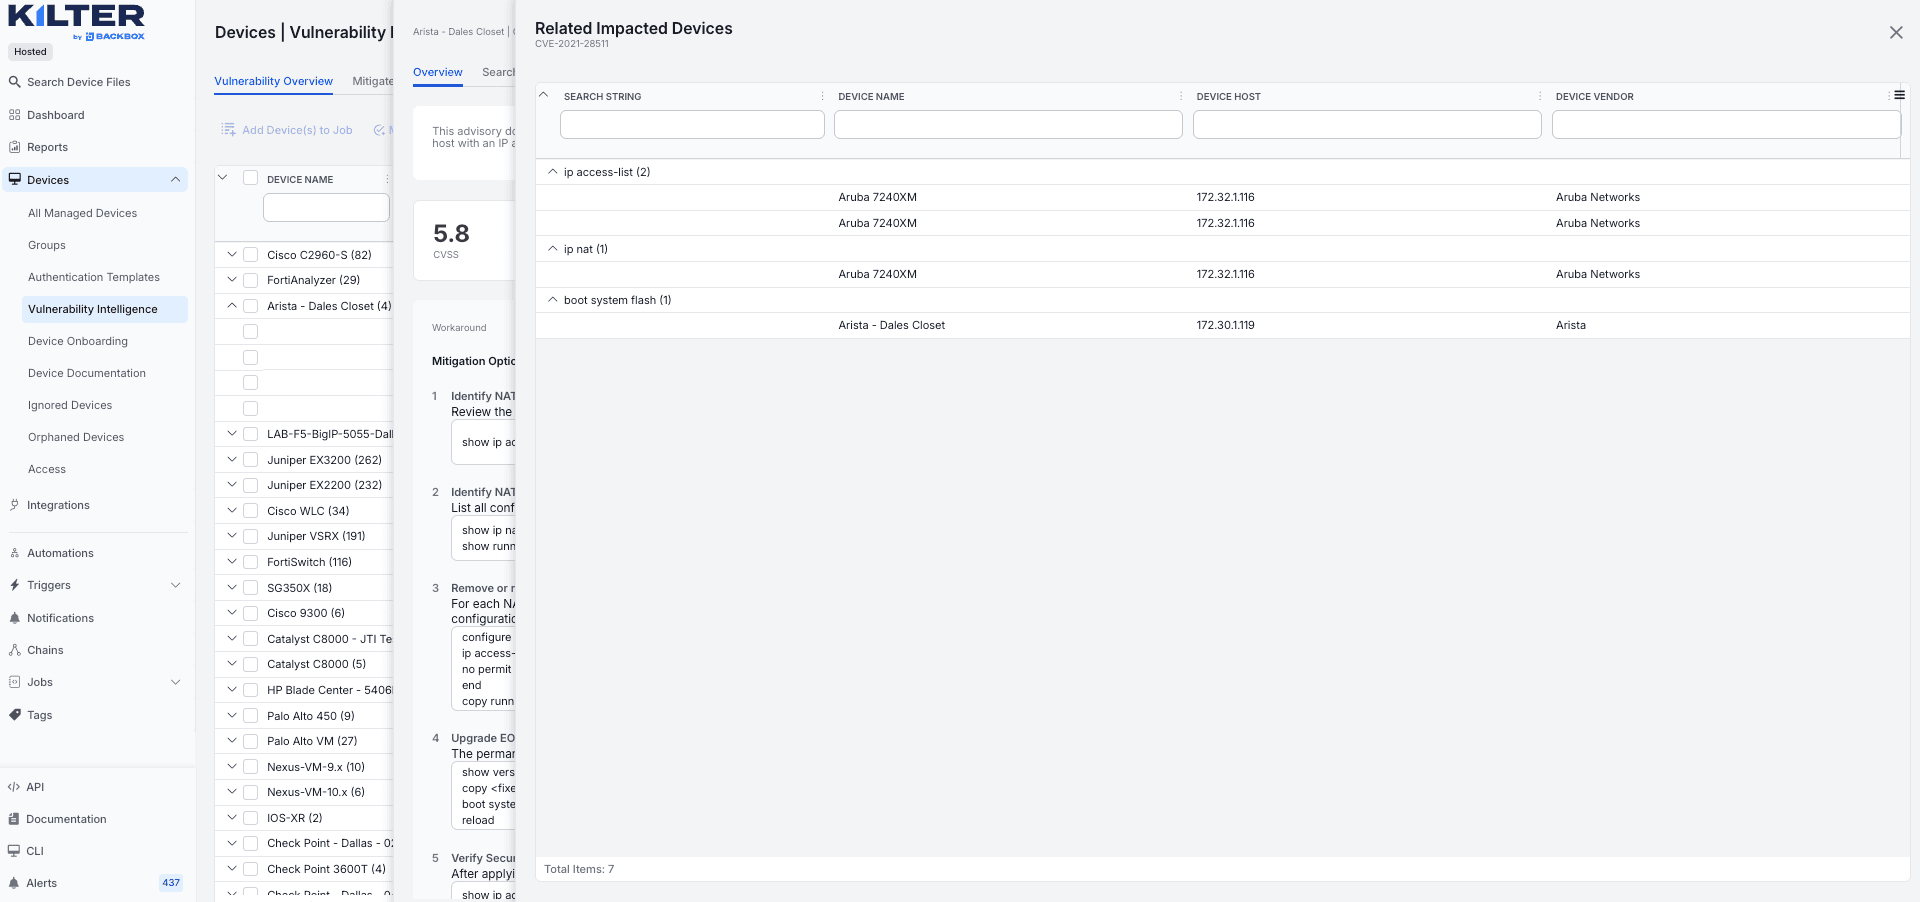The image size is (1920, 902).
Task: Click the Documentation book icon
Action: tap(14, 819)
